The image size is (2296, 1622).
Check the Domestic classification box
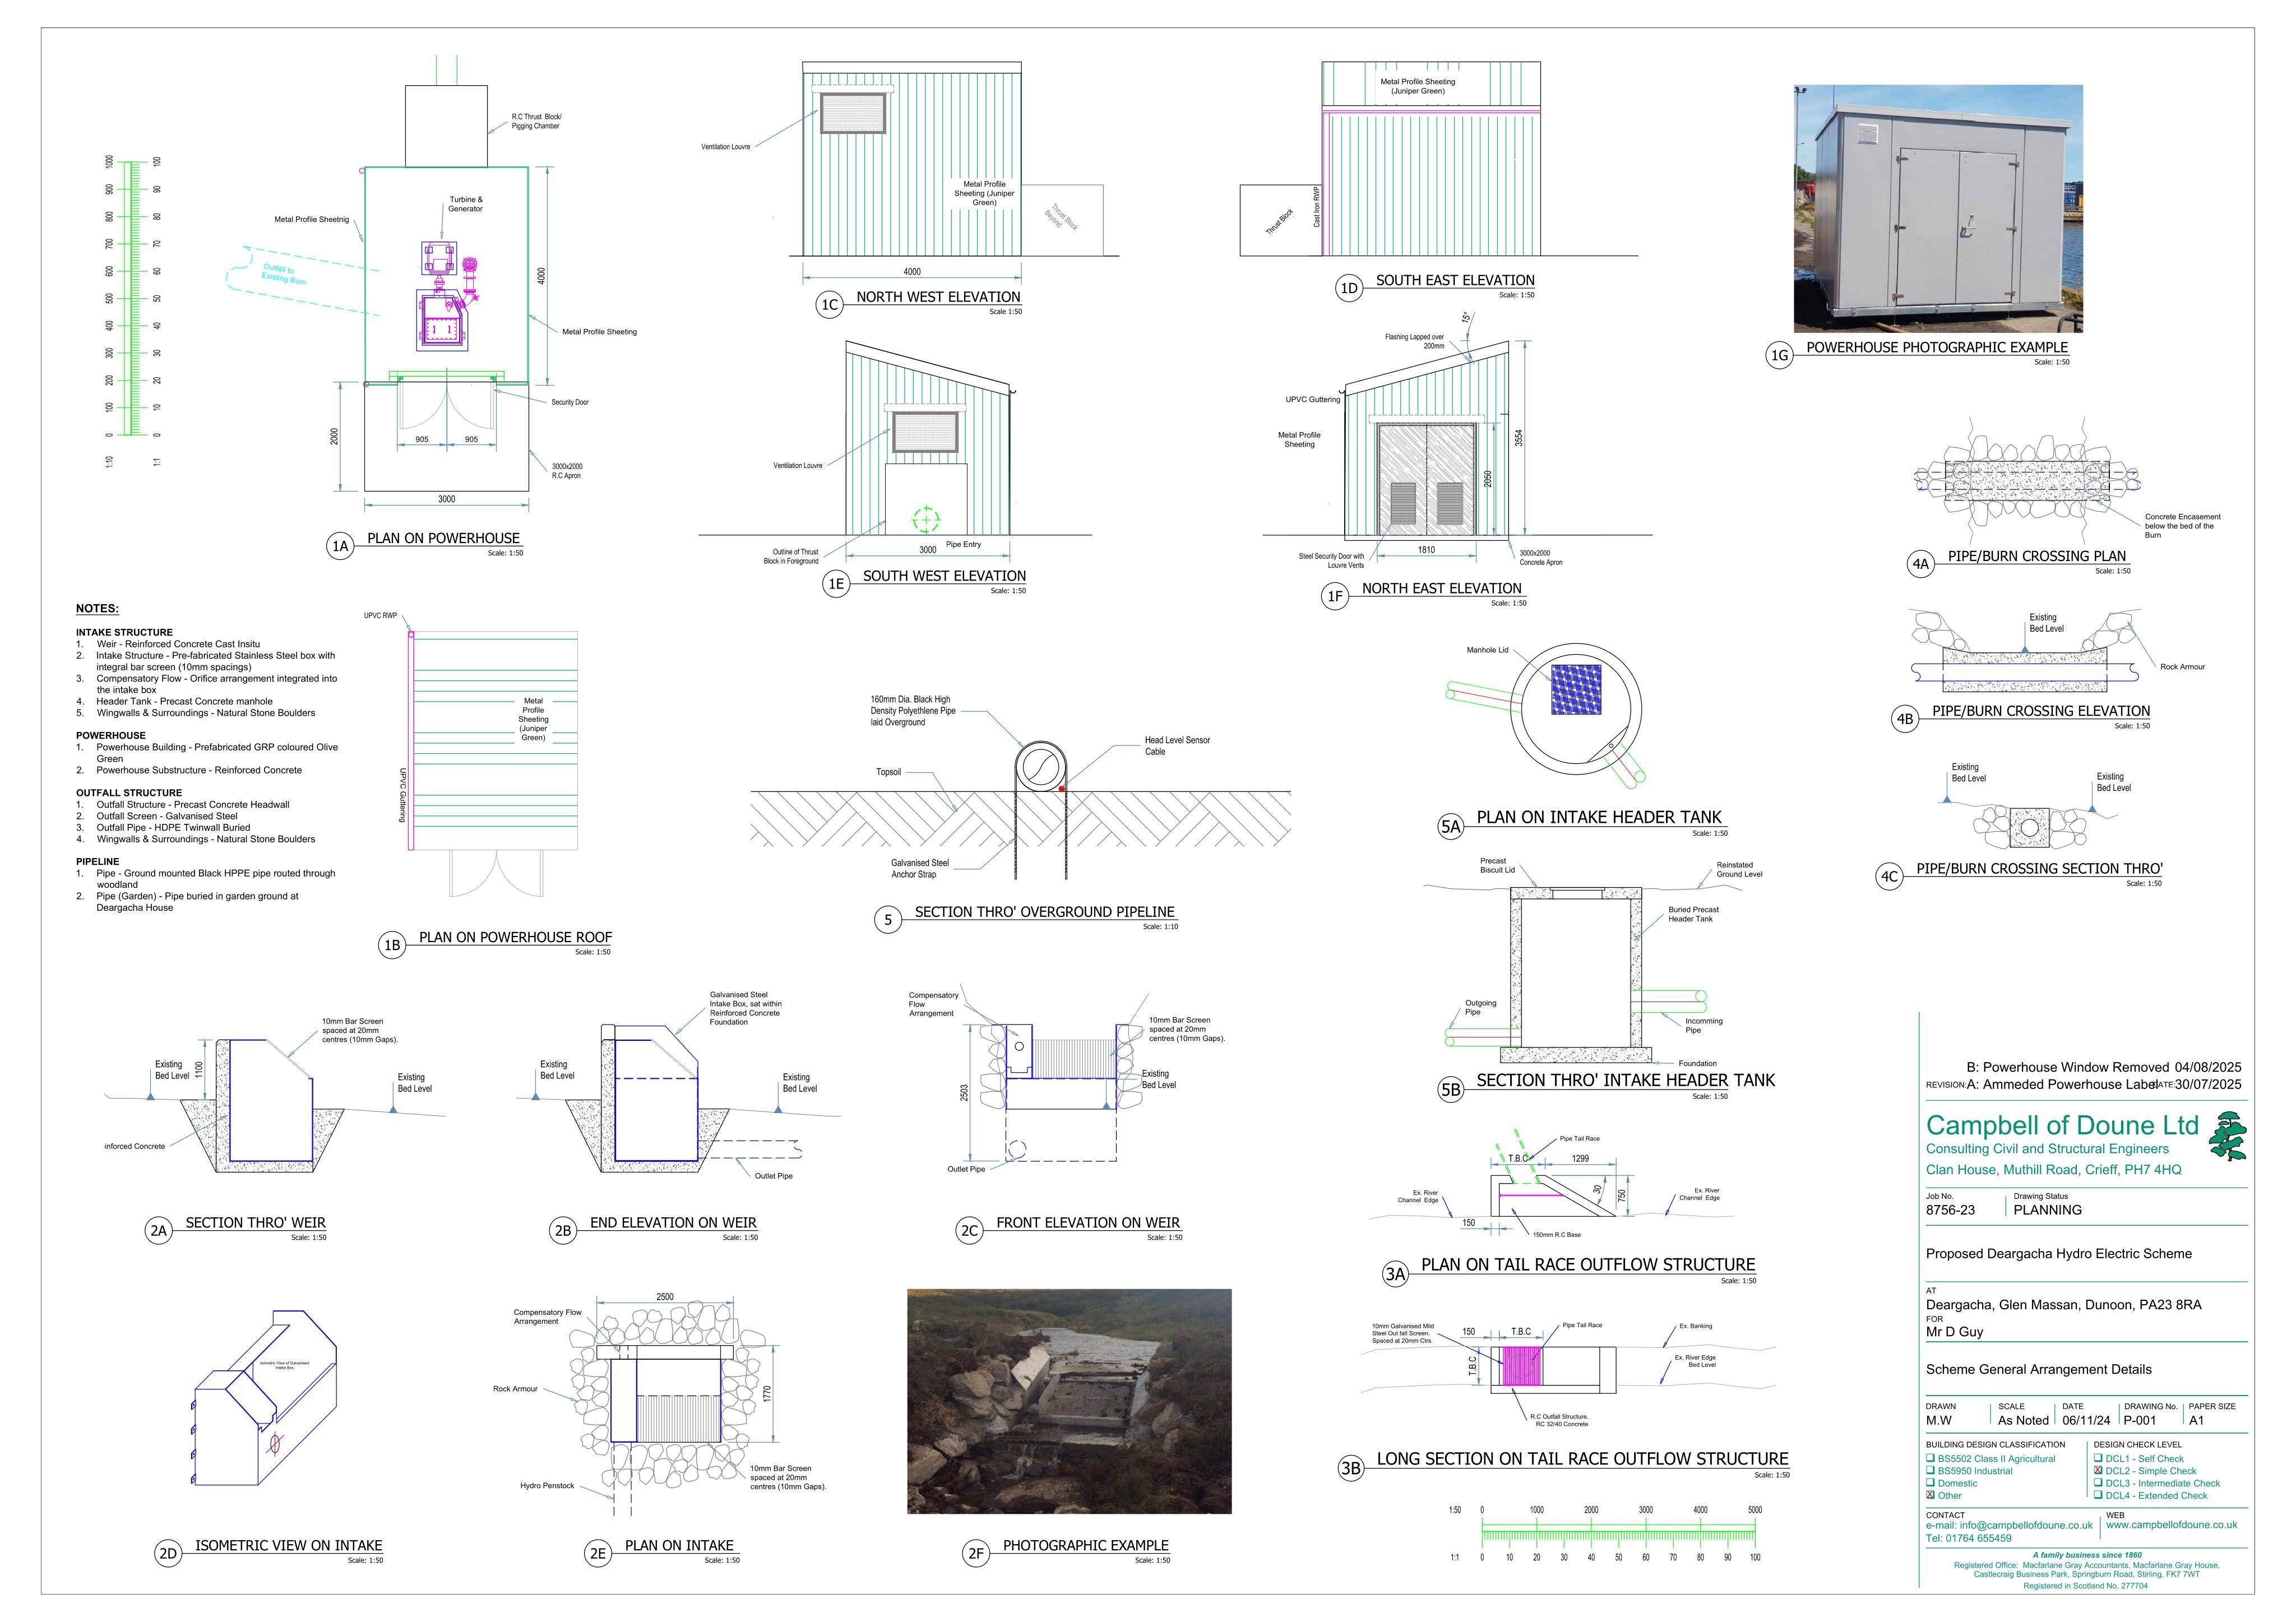tap(1930, 1483)
